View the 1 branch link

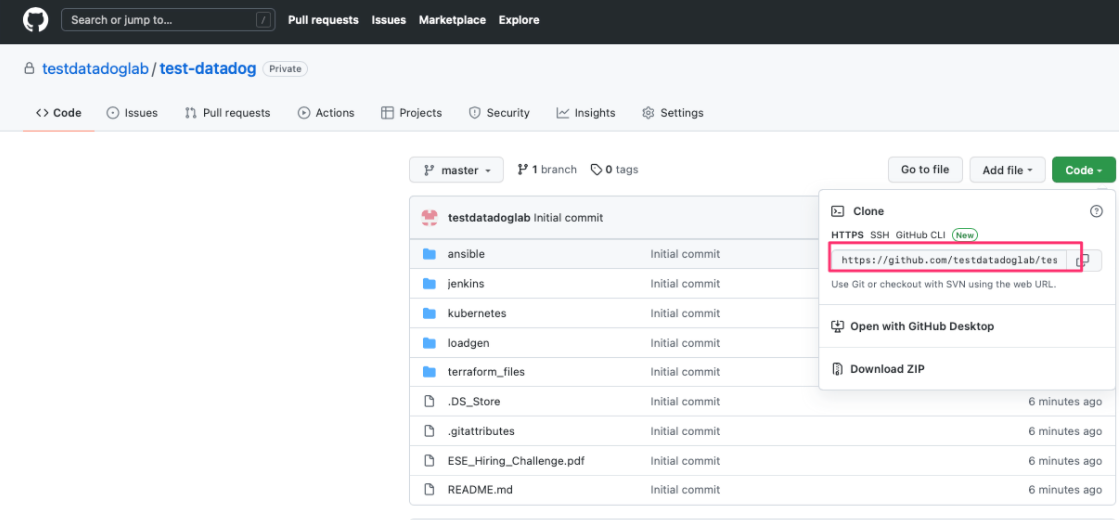(x=547, y=170)
